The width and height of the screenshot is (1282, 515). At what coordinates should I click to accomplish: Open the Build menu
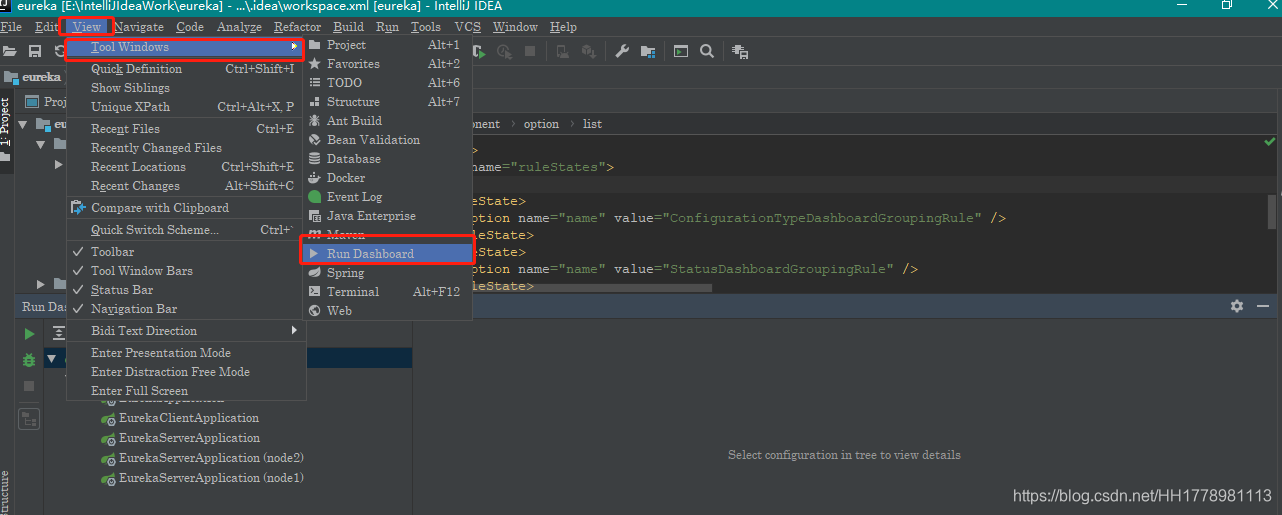pyautogui.click(x=349, y=27)
